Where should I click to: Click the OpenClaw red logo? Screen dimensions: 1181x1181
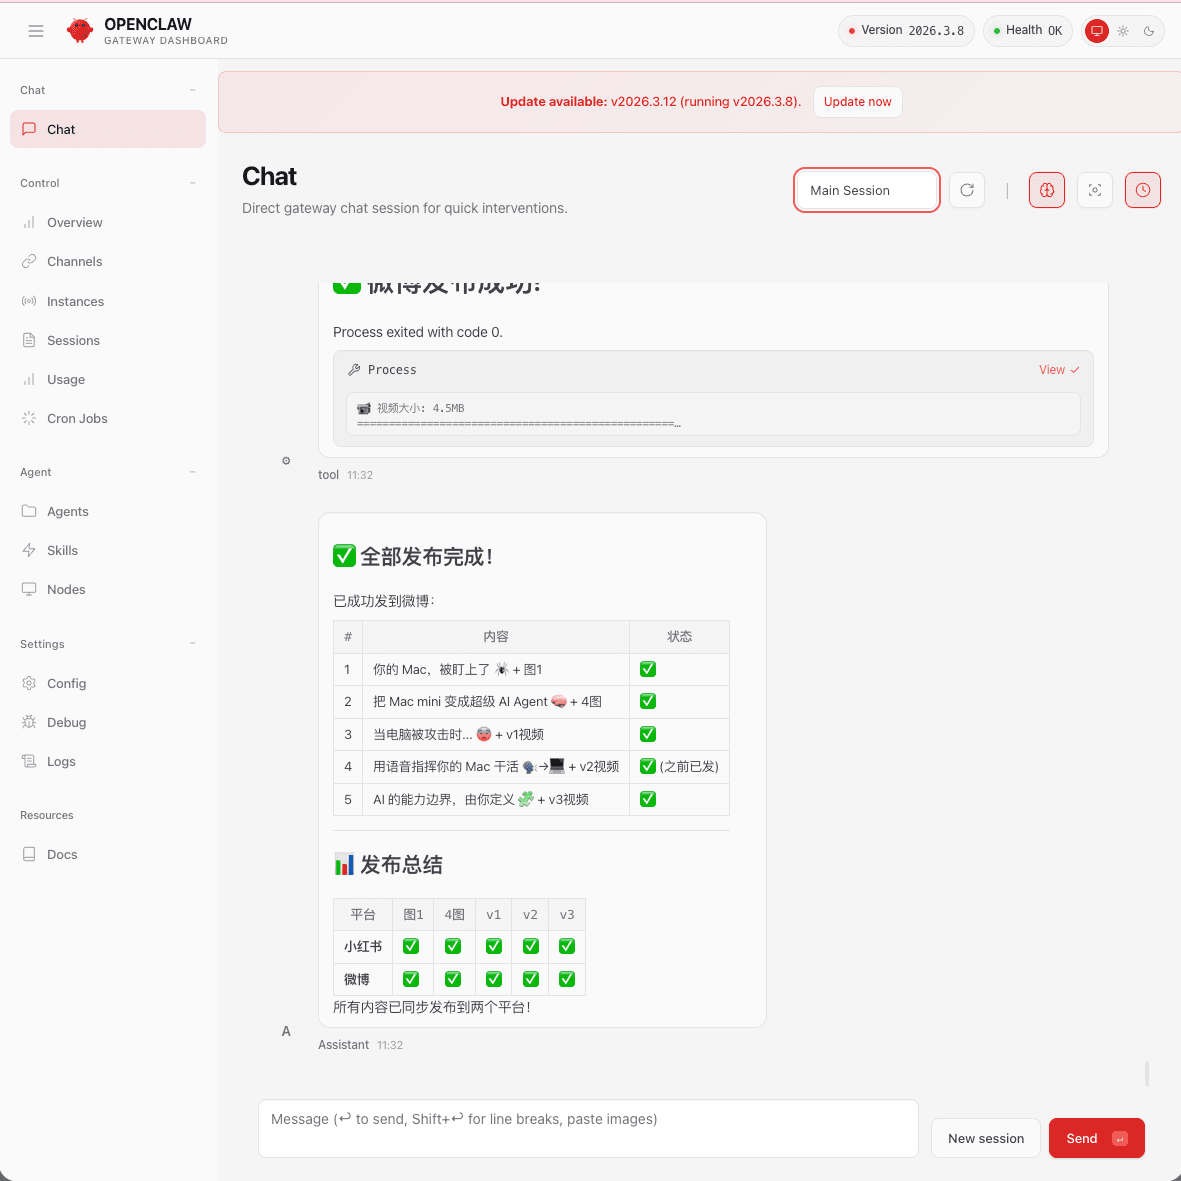[x=80, y=31]
